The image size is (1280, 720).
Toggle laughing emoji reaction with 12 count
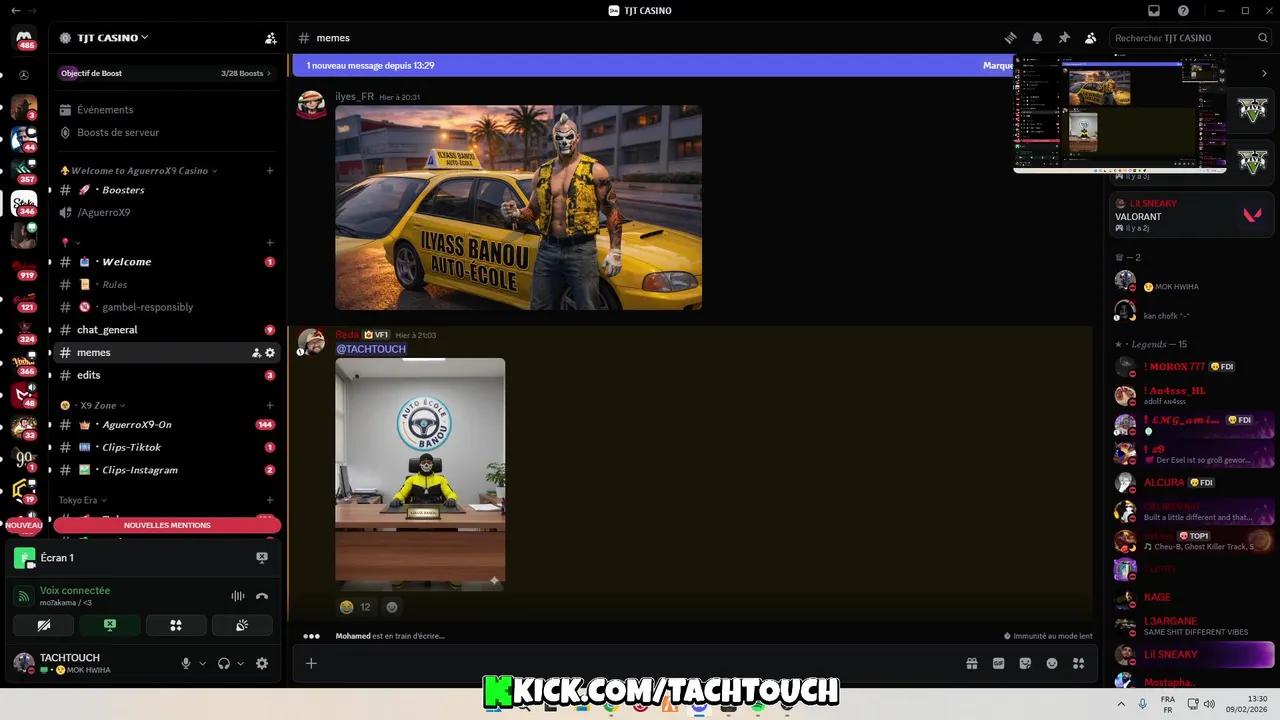[355, 607]
